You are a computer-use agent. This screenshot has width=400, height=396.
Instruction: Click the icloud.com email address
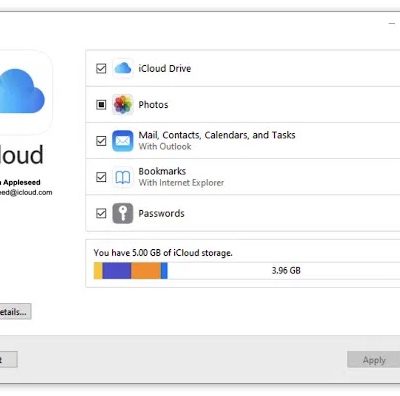[x=26, y=192]
